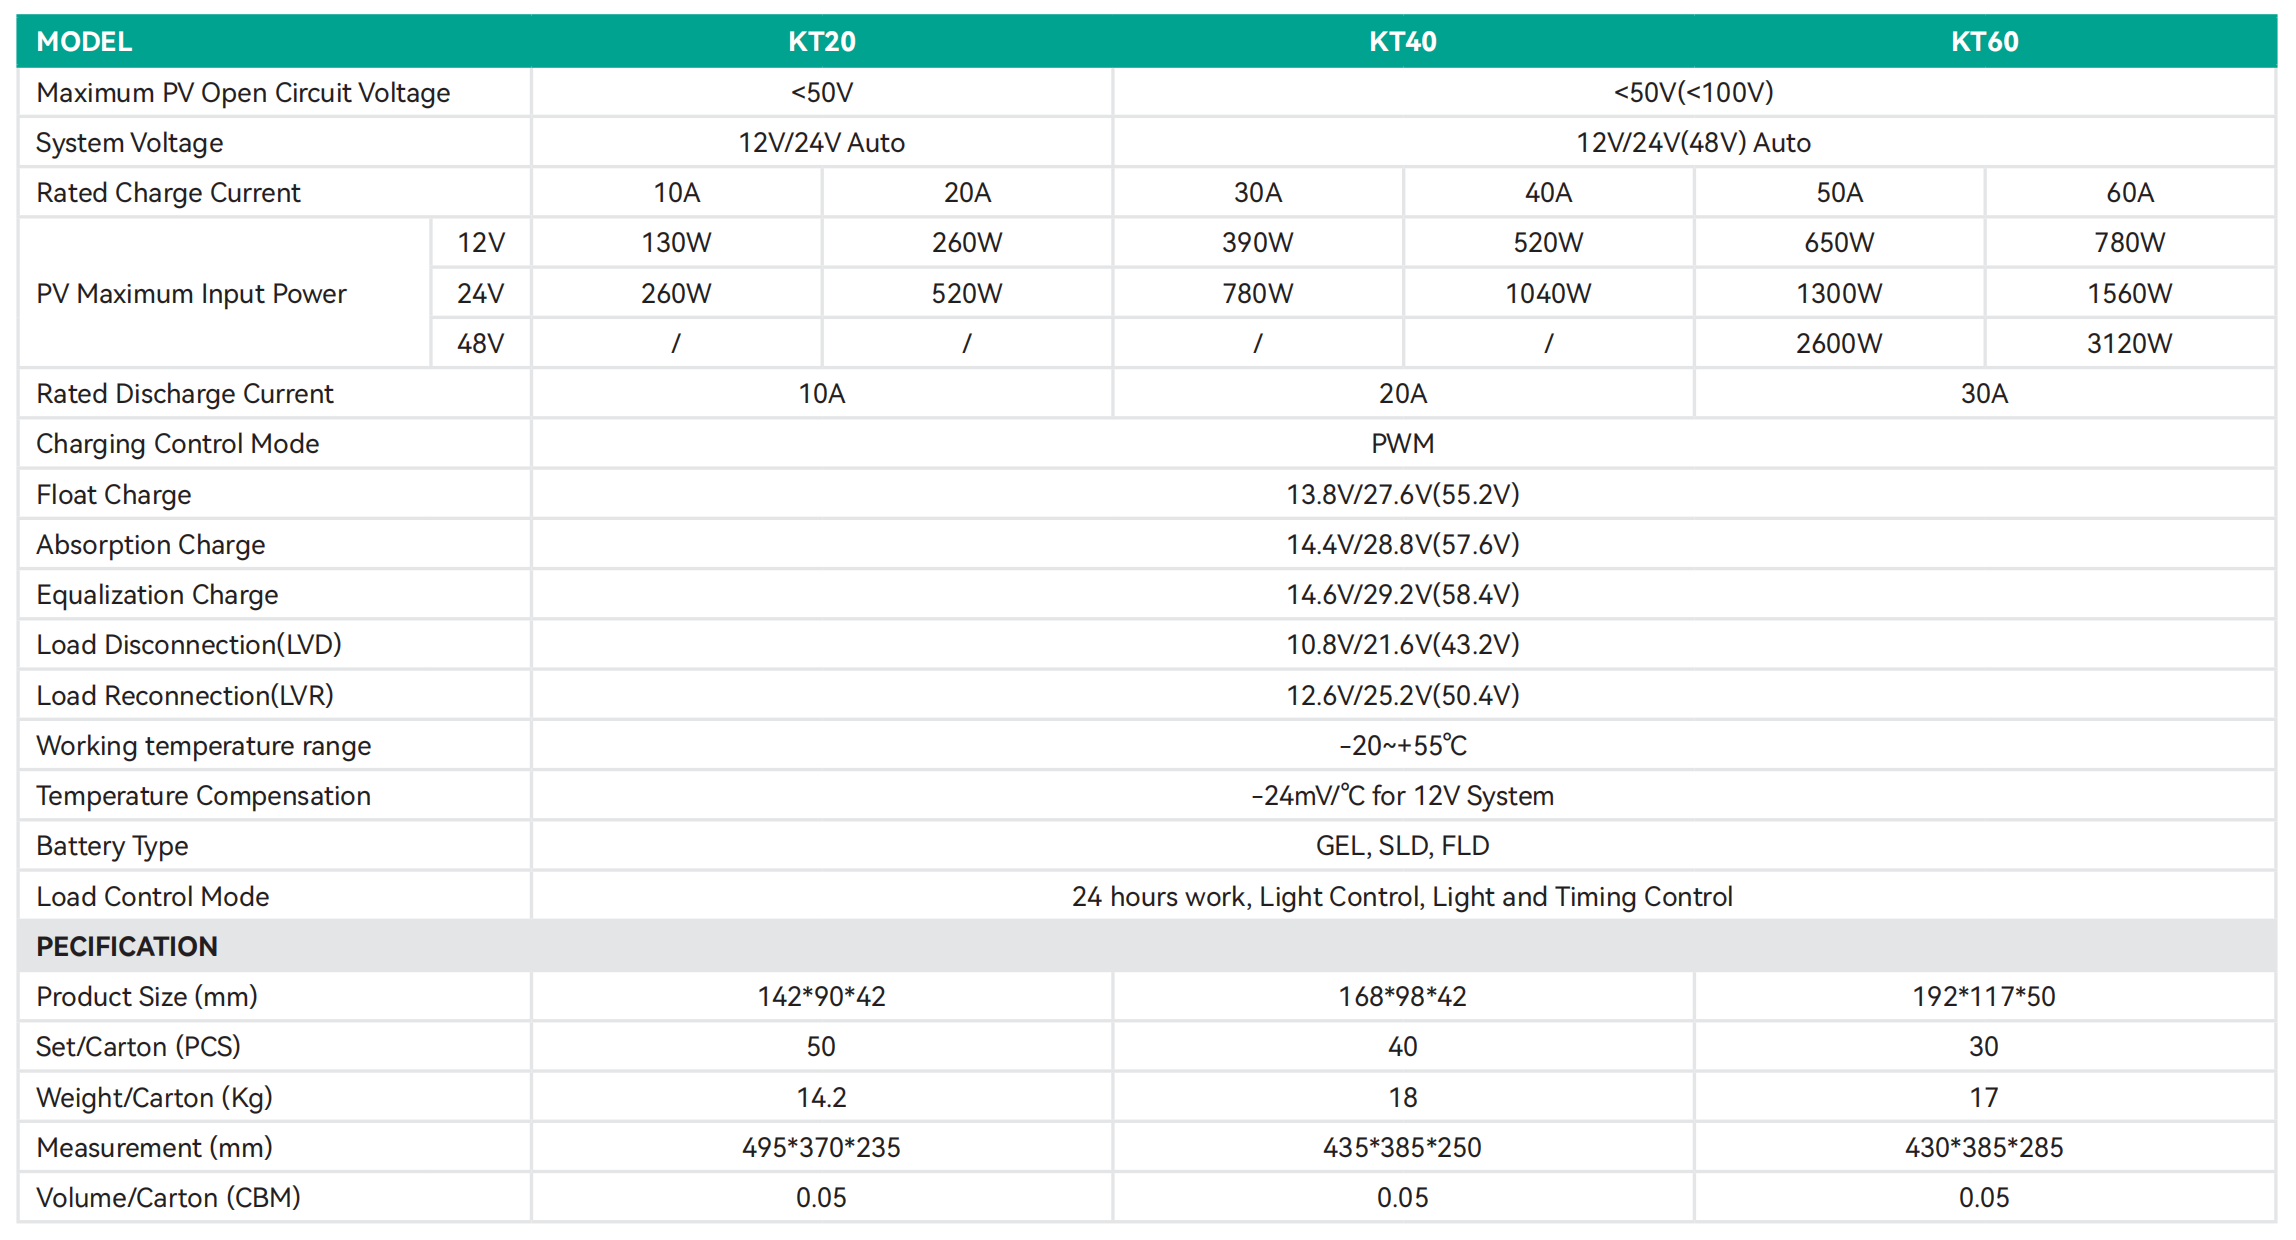Click the MODEL header cell
The width and height of the screenshot is (2296, 1240).
[85, 42]
